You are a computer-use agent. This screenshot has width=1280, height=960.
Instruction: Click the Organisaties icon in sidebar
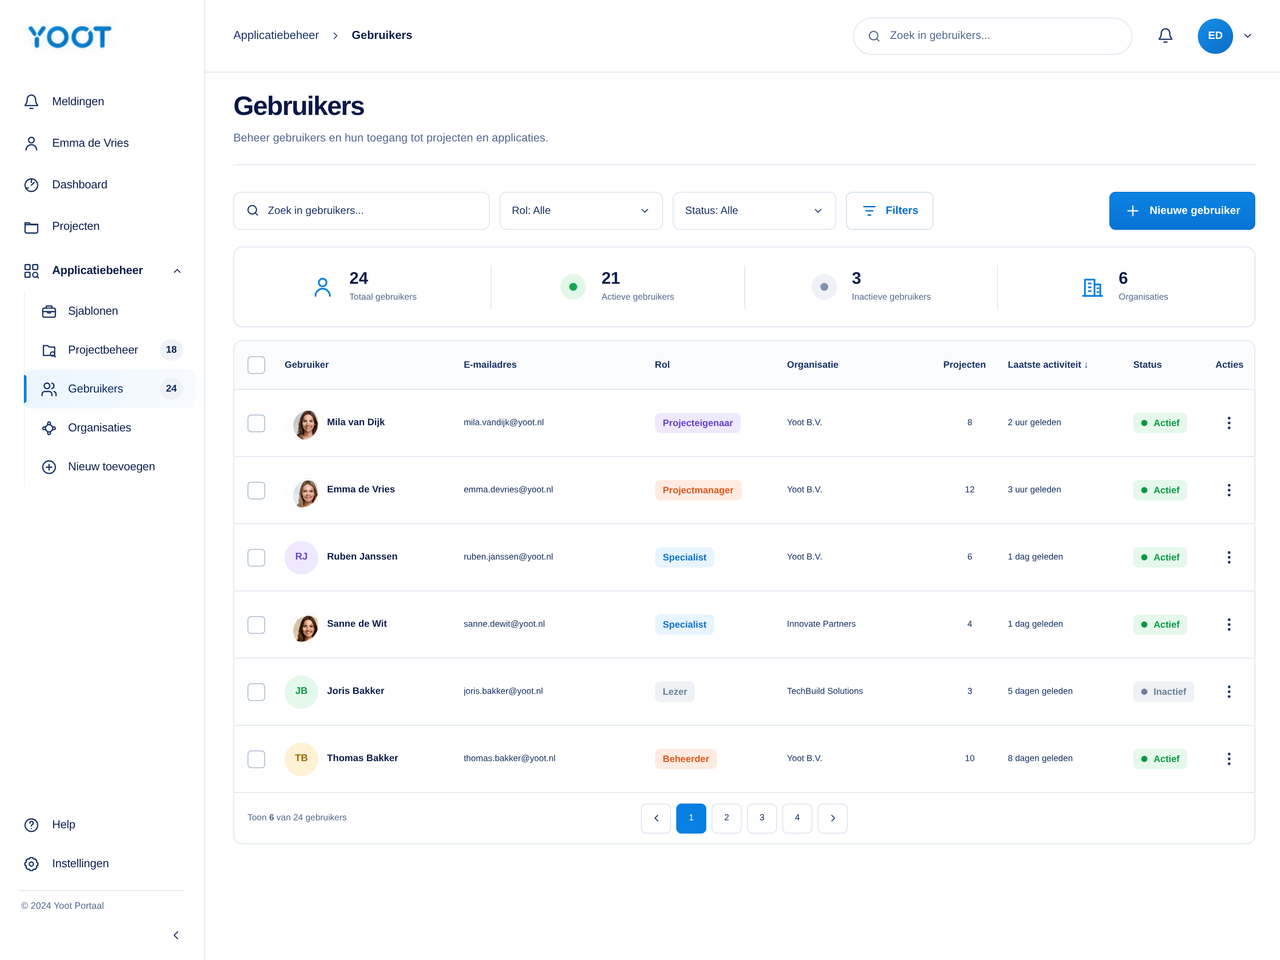pos(49,428)
